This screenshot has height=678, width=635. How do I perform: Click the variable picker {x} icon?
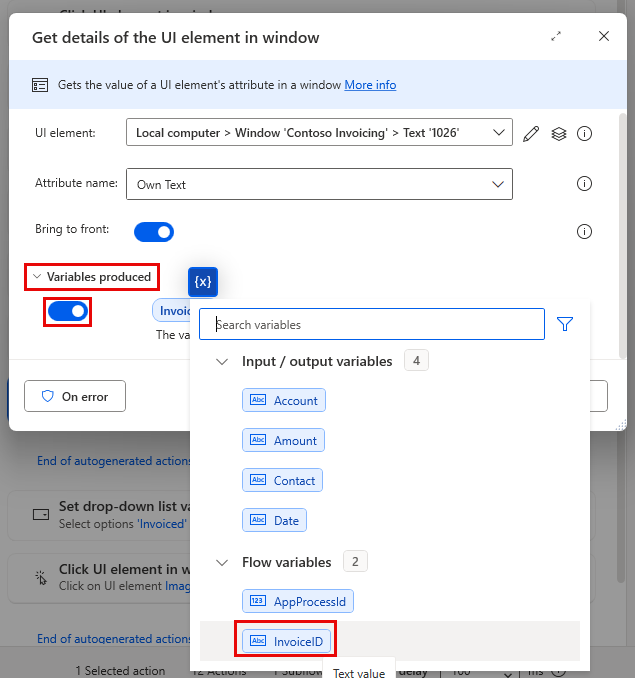[x=203, y=282]
